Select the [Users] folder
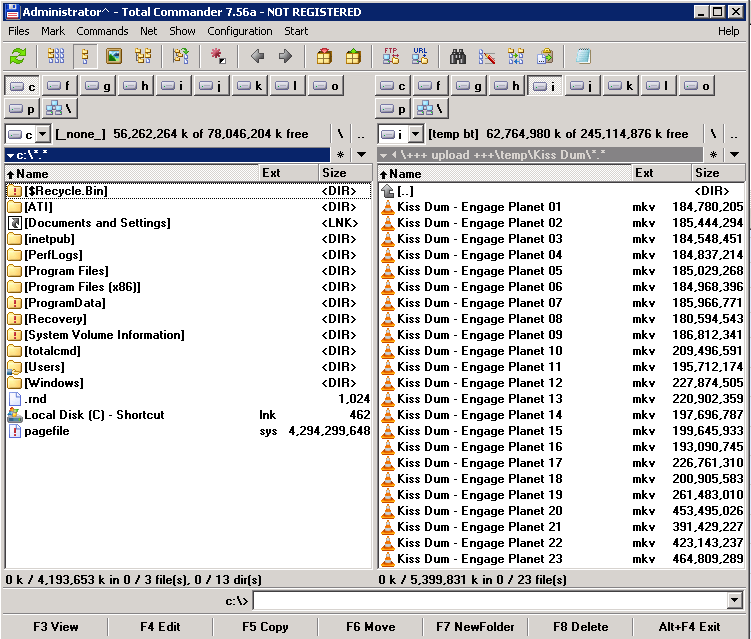The image size is (751, 639). [x=188, y=367]
